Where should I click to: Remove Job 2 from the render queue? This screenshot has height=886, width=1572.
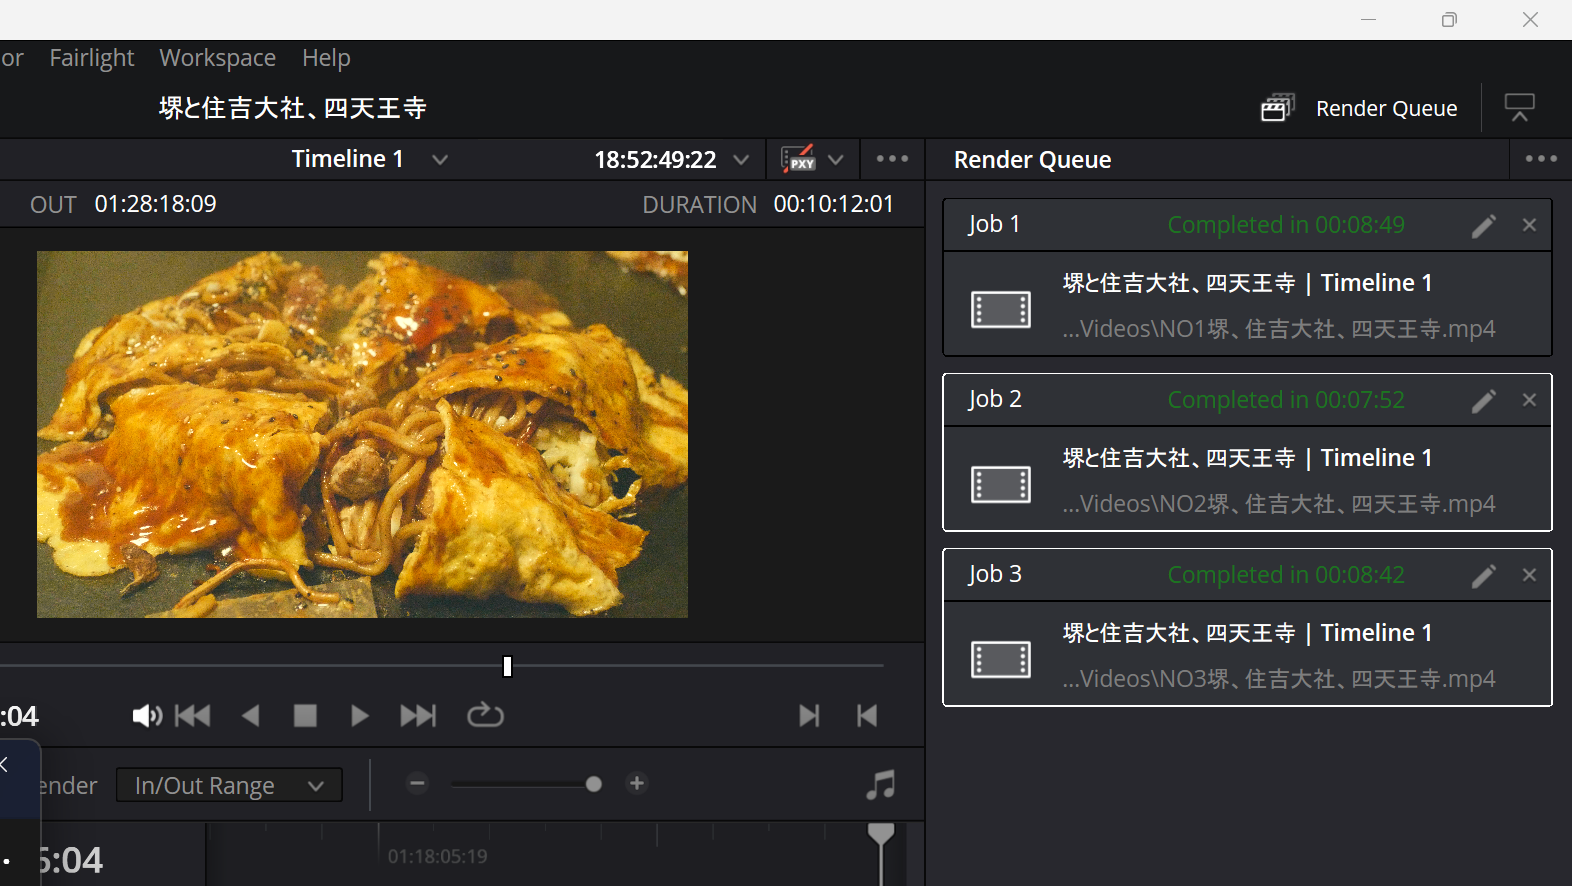click(1529, 400)
